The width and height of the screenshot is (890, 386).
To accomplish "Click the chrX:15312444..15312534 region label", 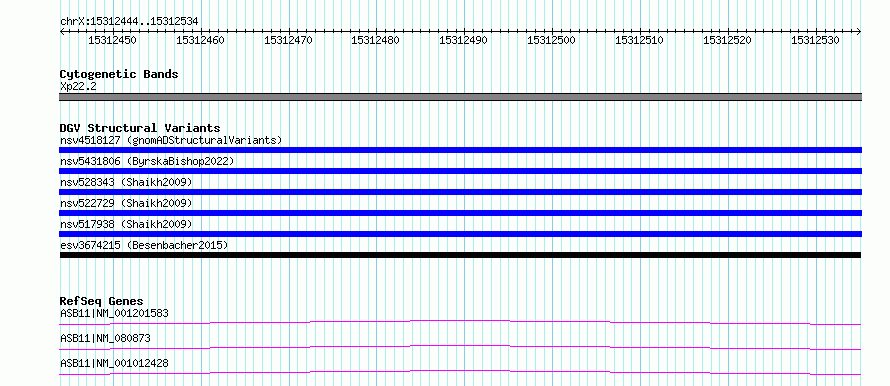I will point(129,22).
